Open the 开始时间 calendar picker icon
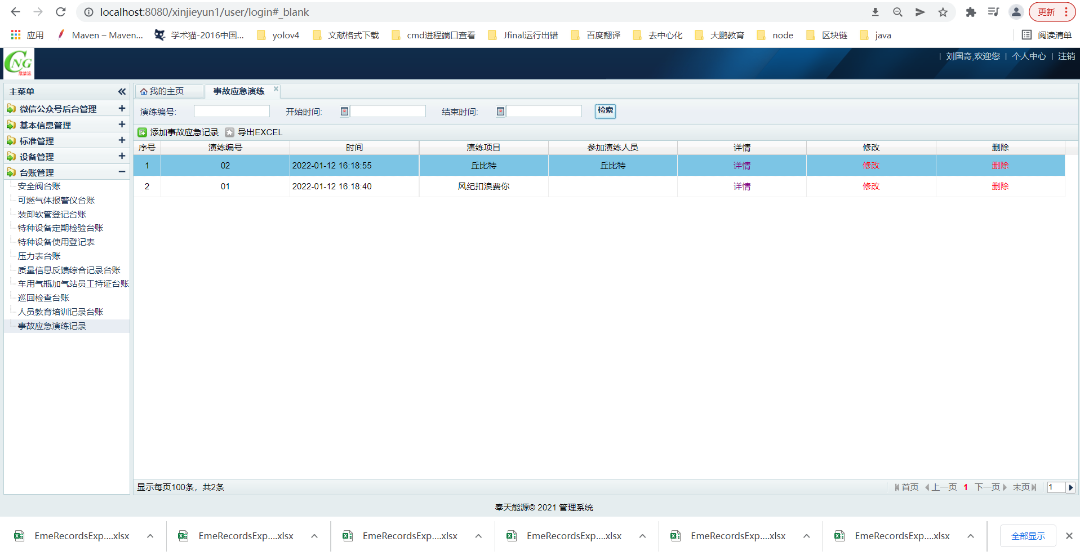Viewport: 1080px width, 553px height. tap(344, 112)
